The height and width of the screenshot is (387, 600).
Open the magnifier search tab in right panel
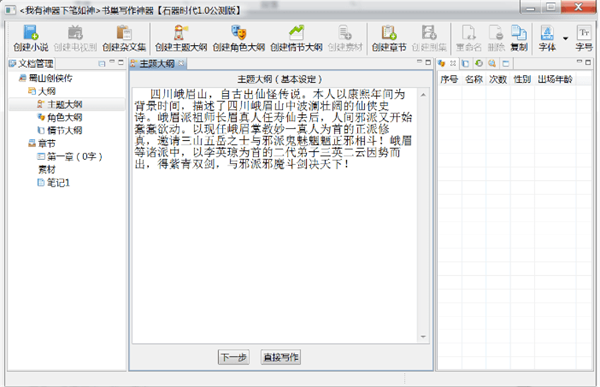492,63
